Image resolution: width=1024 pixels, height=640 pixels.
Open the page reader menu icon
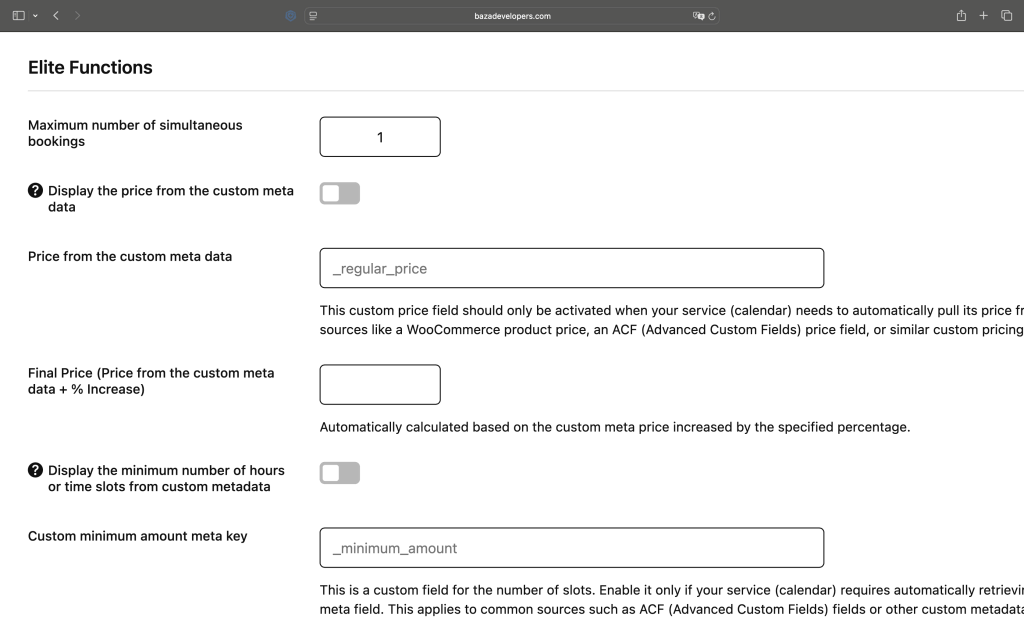(313, 16)
